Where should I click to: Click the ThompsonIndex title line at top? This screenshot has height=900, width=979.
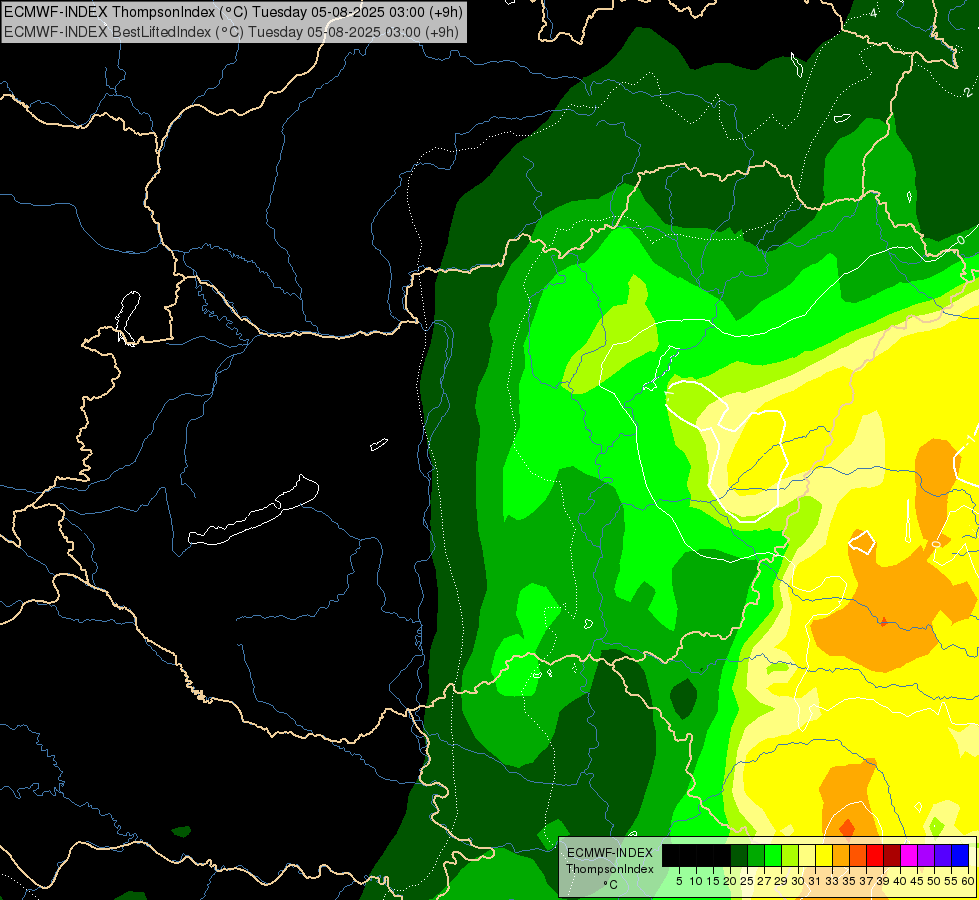(x=233, y=12)
